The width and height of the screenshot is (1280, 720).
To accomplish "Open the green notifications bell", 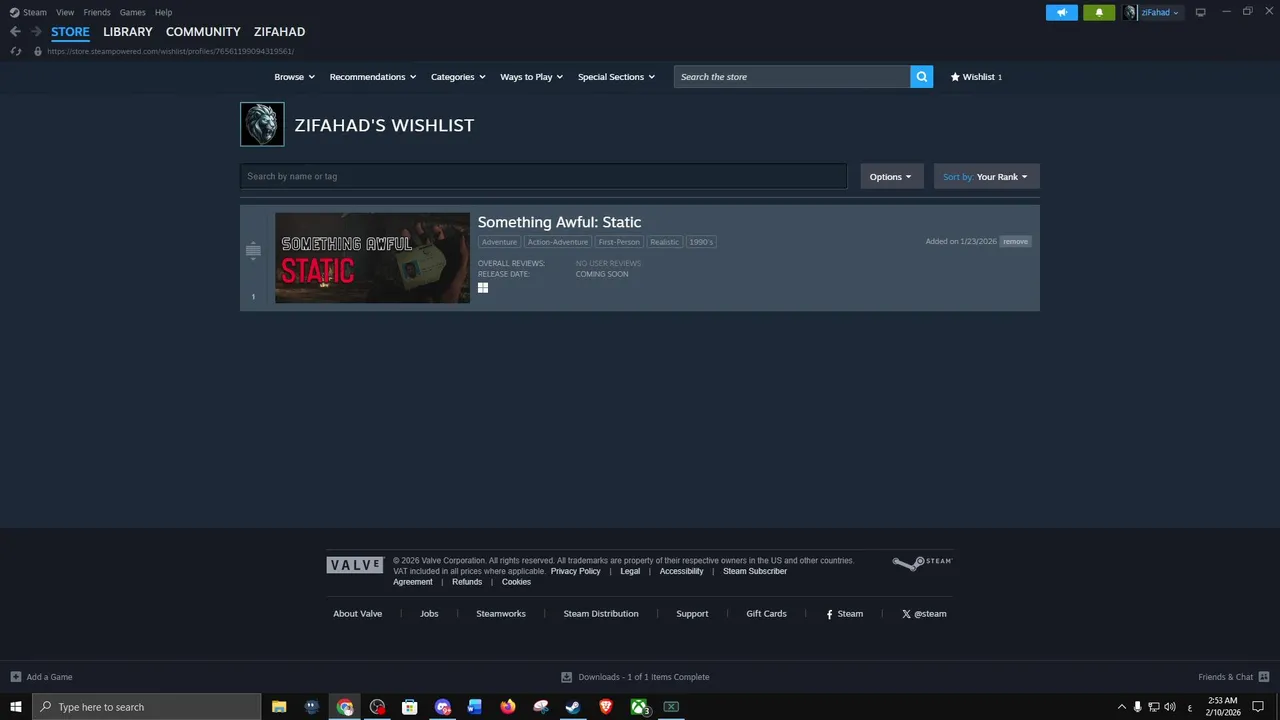I will (1099, 12).
